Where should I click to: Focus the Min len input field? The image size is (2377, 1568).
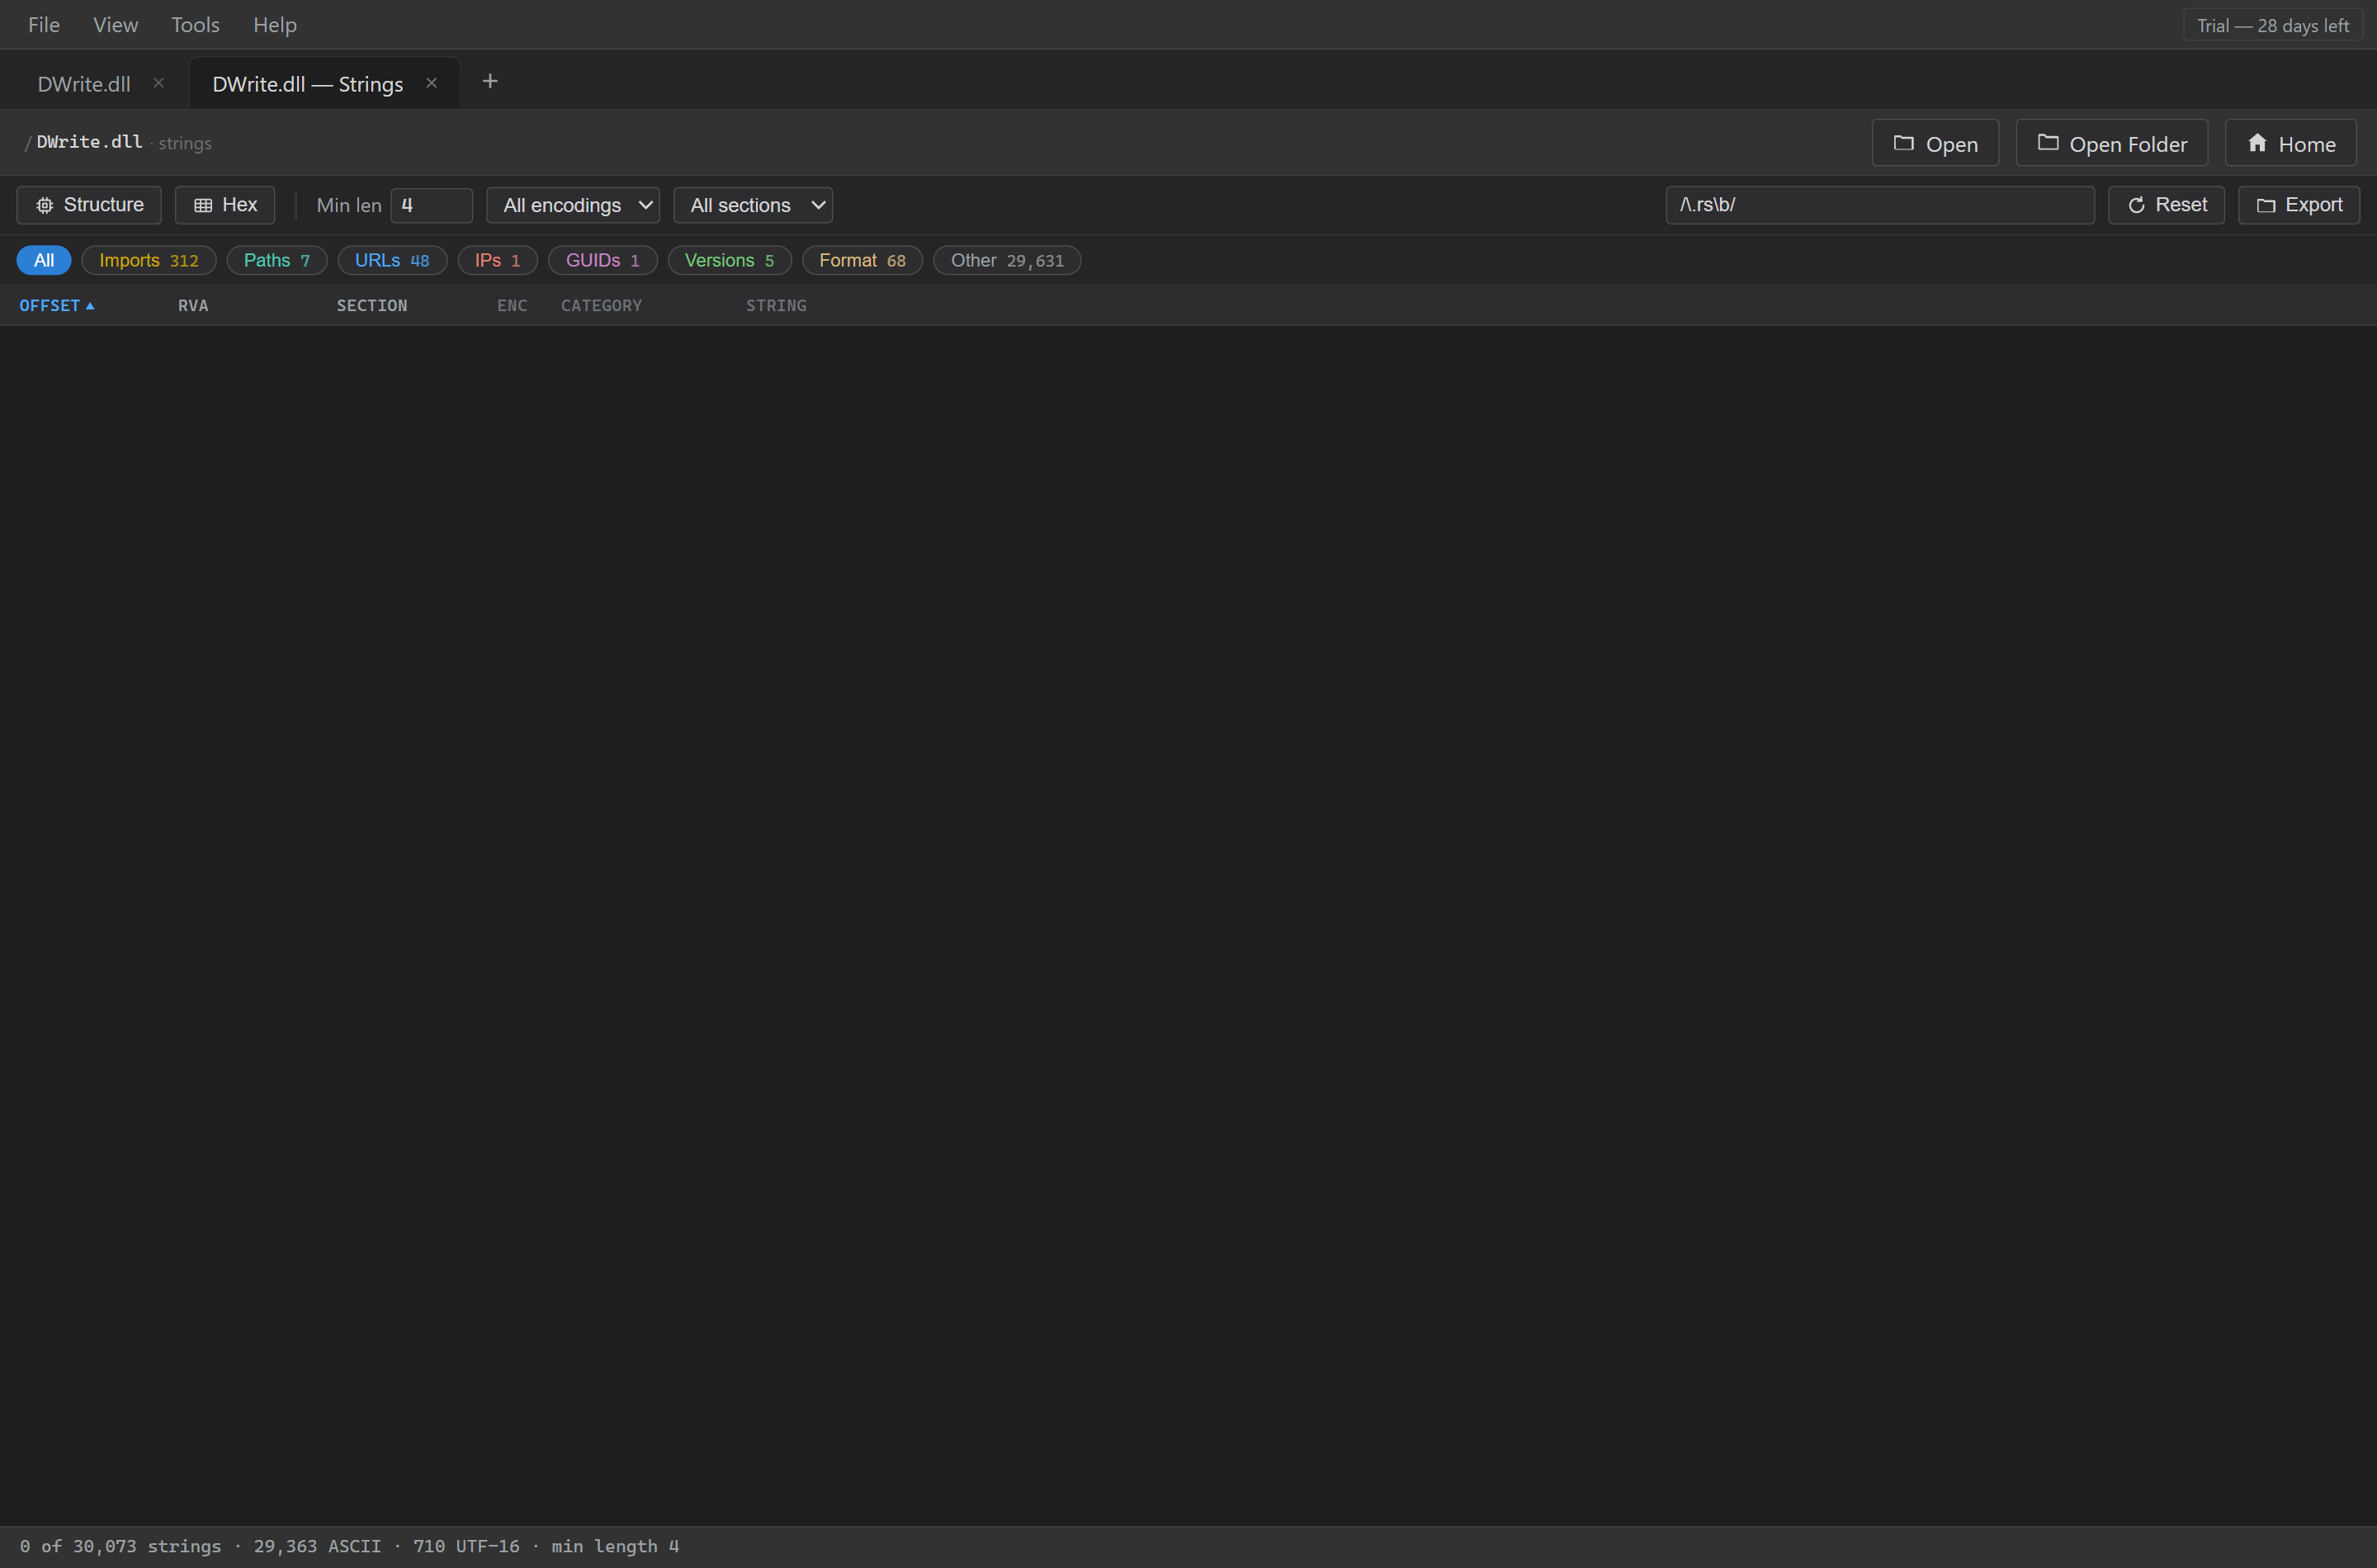pyautogui.click(x=431, y=205)
